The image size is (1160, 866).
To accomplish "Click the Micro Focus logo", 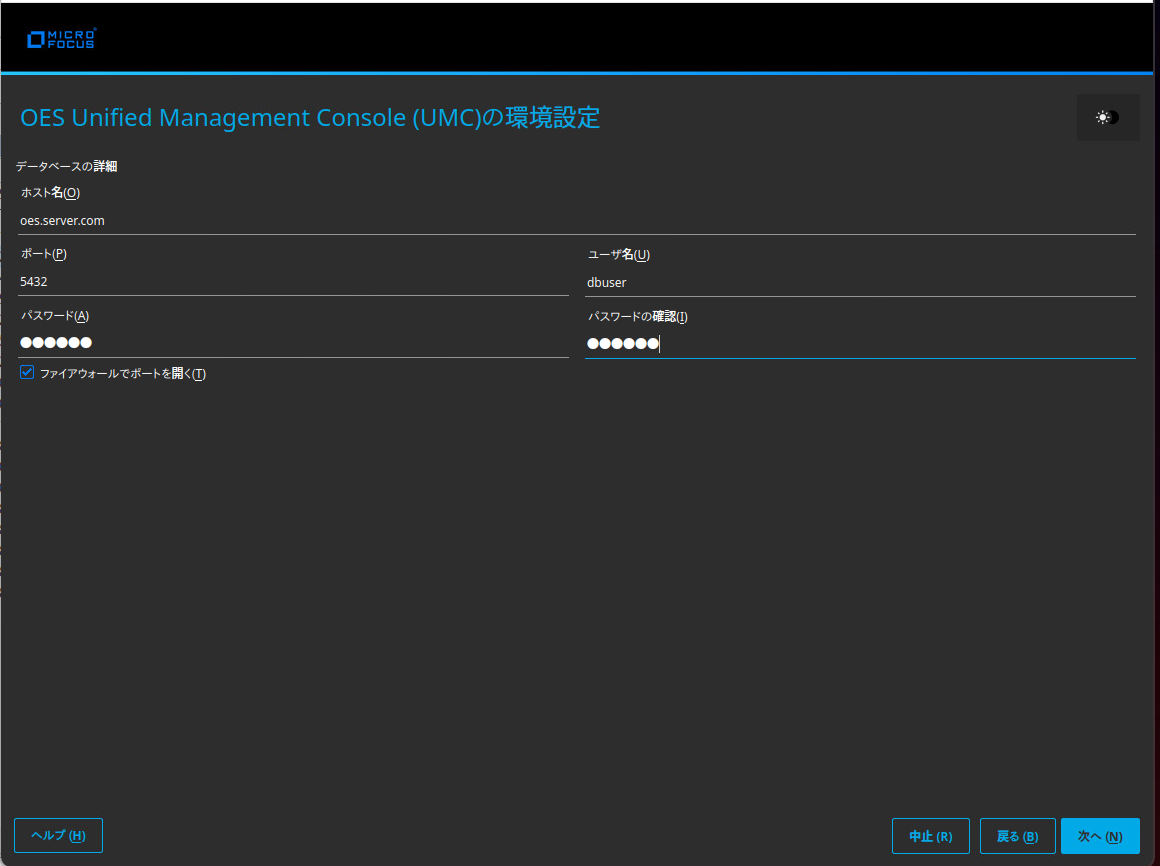I will [61, 38].
